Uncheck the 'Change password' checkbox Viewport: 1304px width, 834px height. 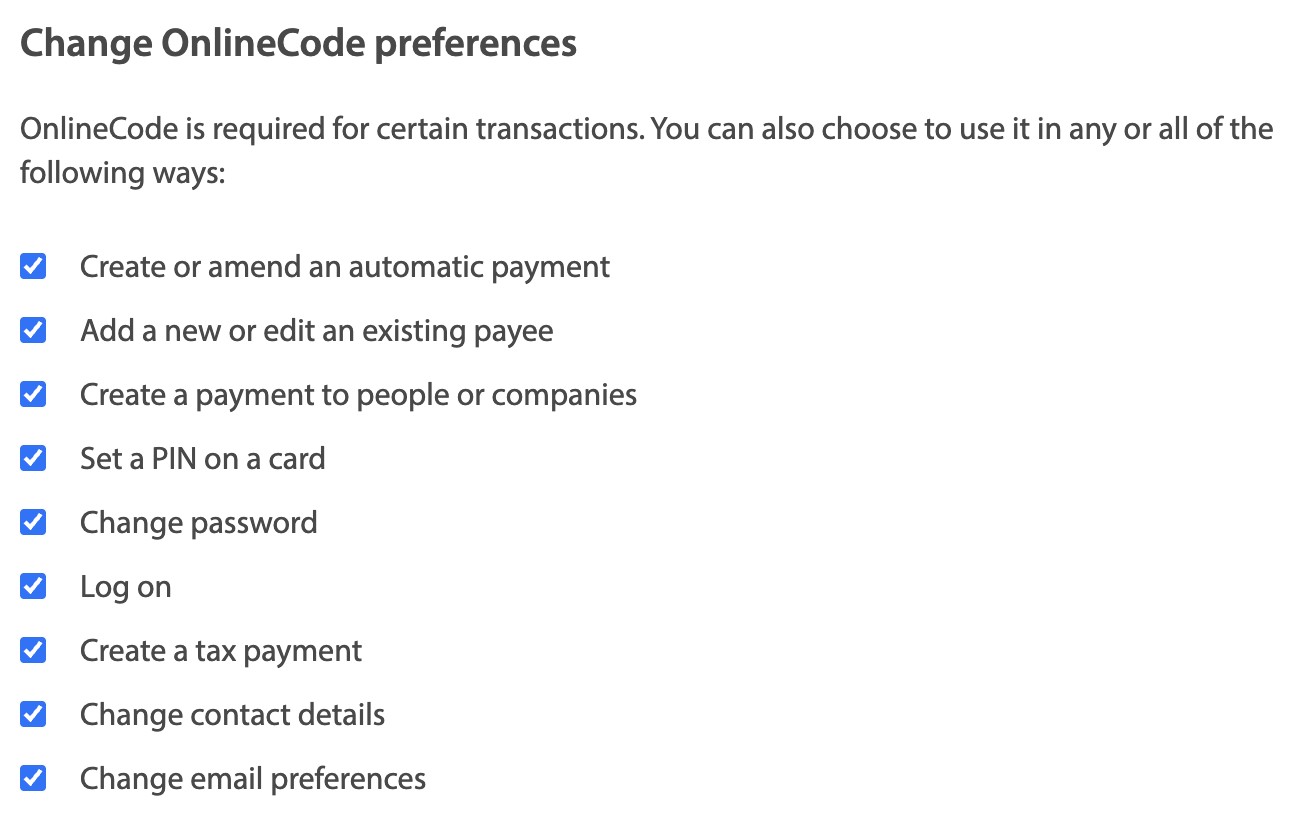(33, 523)
